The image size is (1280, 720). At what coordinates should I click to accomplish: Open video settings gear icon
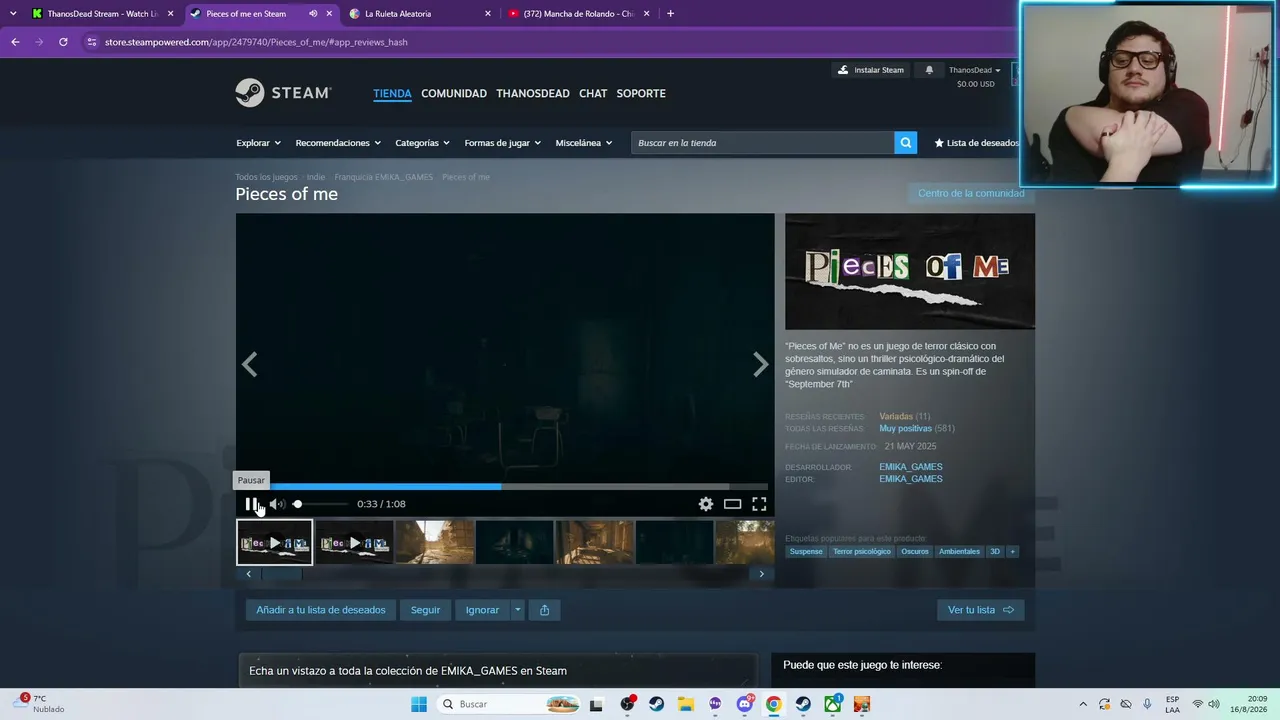click(706, 504)
